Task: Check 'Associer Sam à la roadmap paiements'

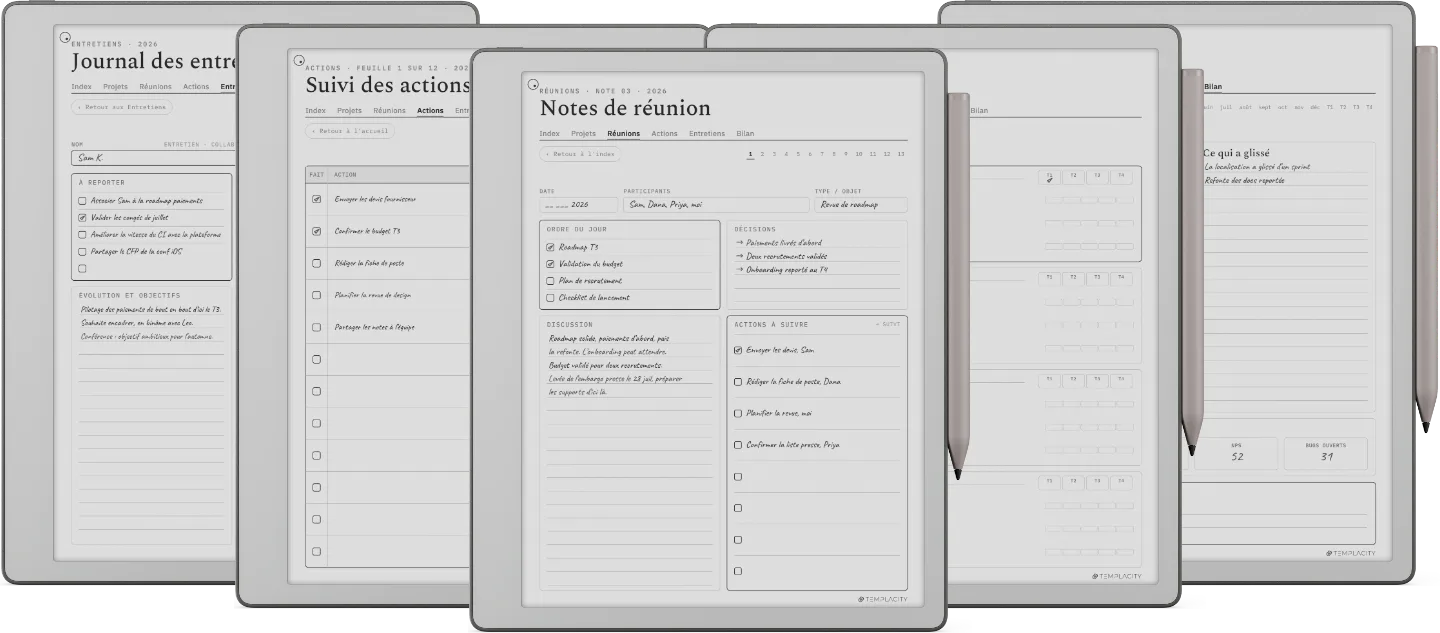Action: coord(82,200)
